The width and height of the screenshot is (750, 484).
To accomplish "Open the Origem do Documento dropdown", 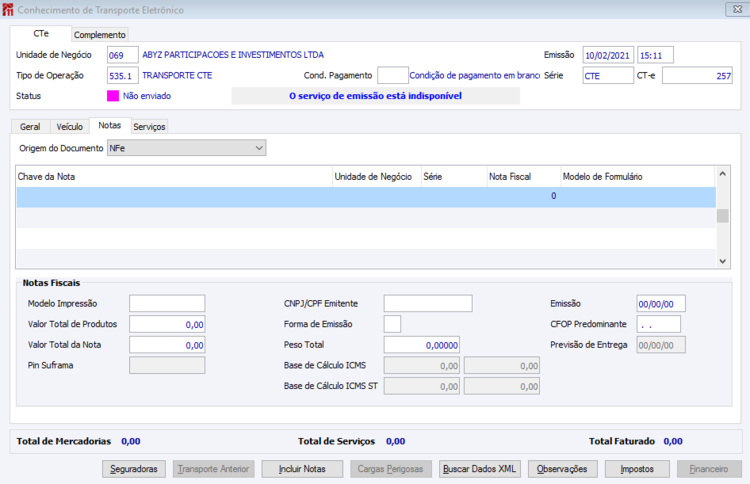I will [187, 148].
